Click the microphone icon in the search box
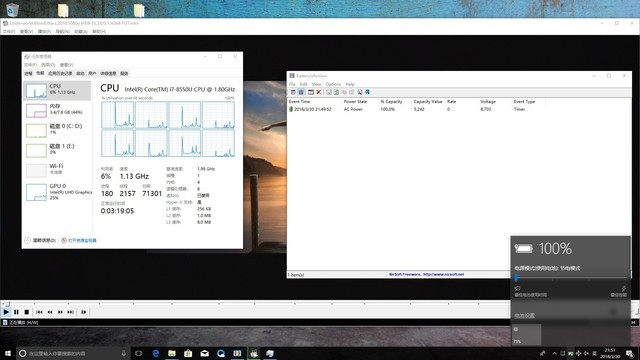 (124, 353)
